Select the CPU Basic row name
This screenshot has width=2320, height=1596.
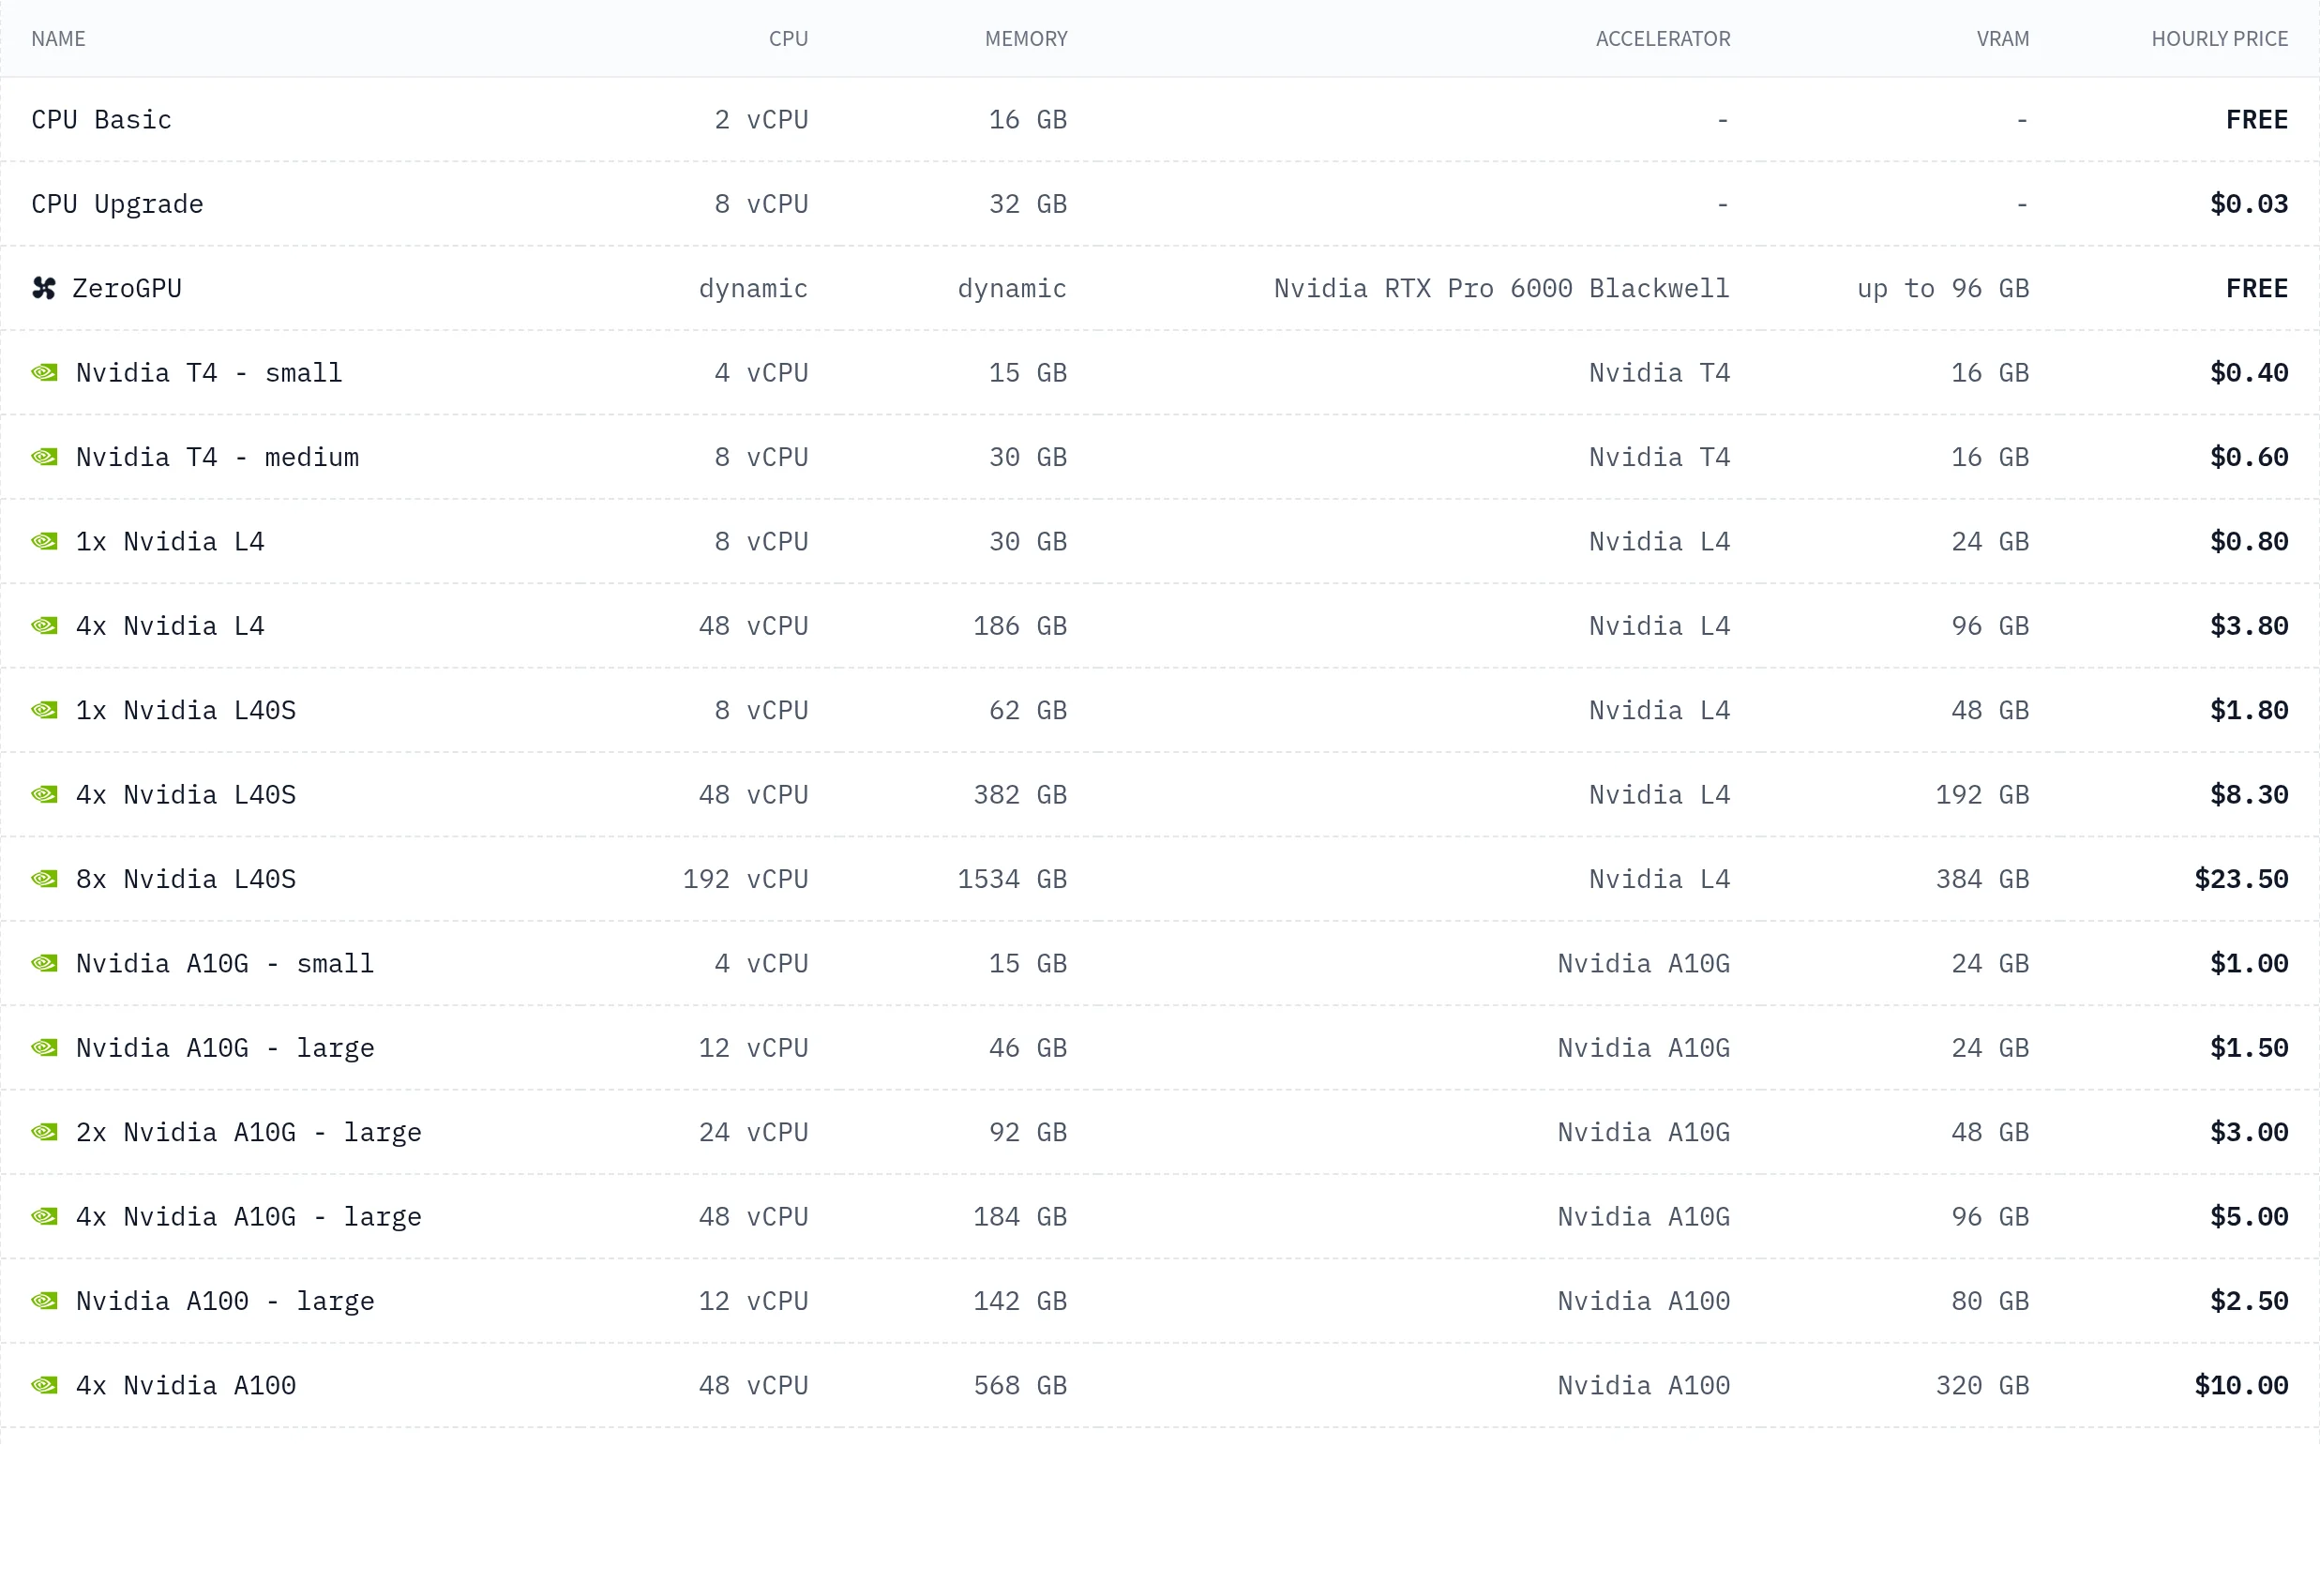pyautogui.click(x=102, y=120)
